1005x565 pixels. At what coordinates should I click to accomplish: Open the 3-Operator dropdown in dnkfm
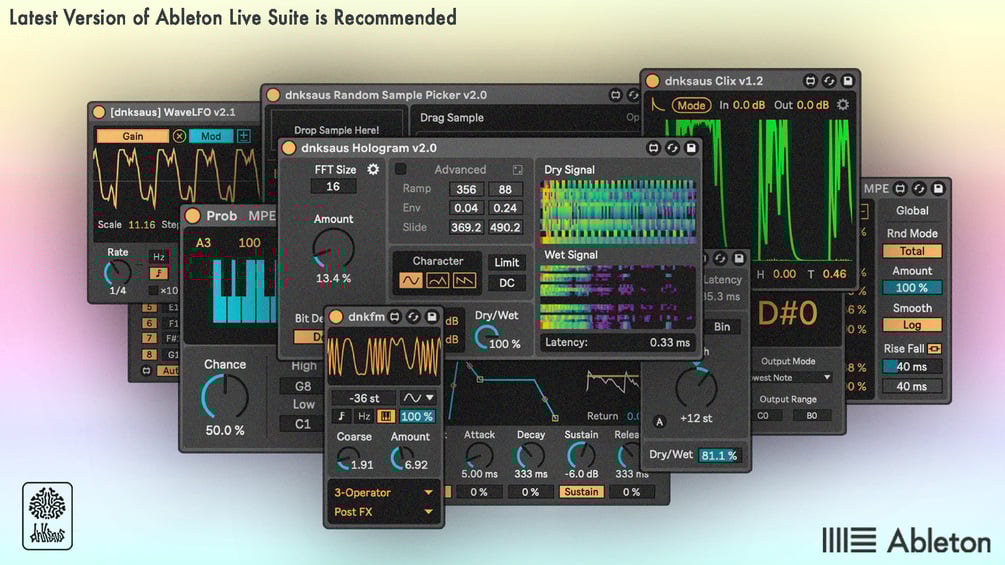tap(383, 493)
